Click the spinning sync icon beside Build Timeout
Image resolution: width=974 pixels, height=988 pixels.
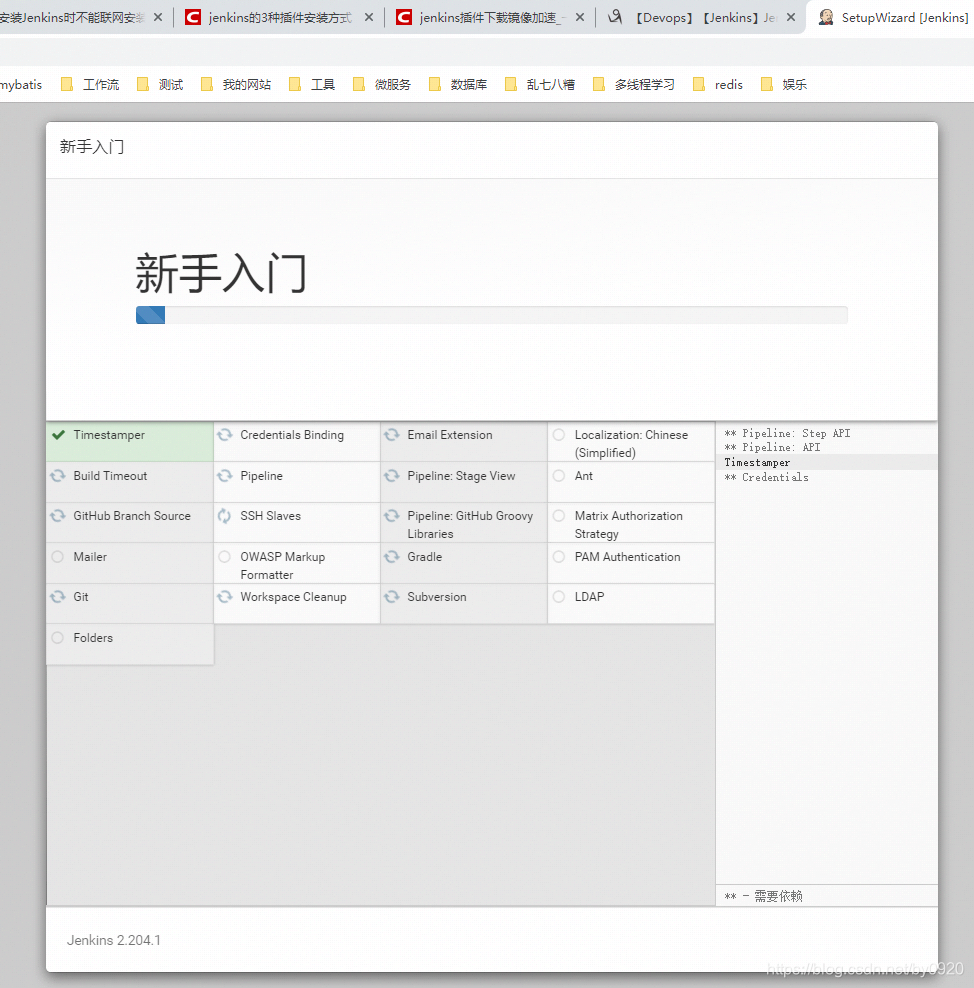(58, 476)
